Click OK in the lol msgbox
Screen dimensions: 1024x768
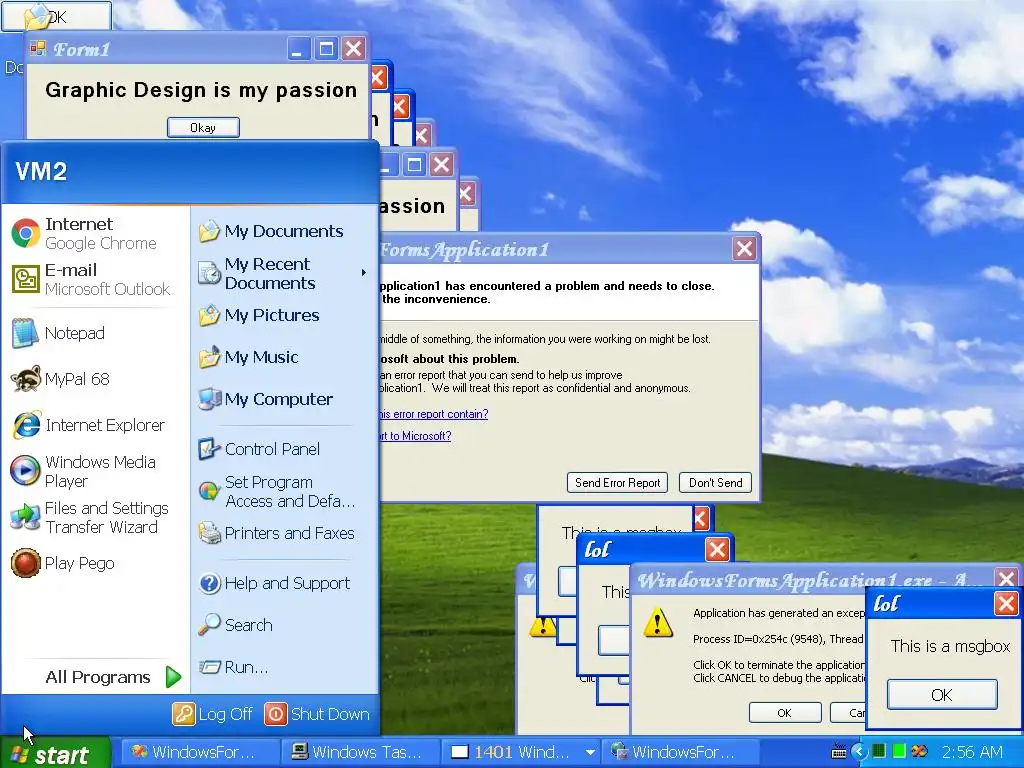942,695
